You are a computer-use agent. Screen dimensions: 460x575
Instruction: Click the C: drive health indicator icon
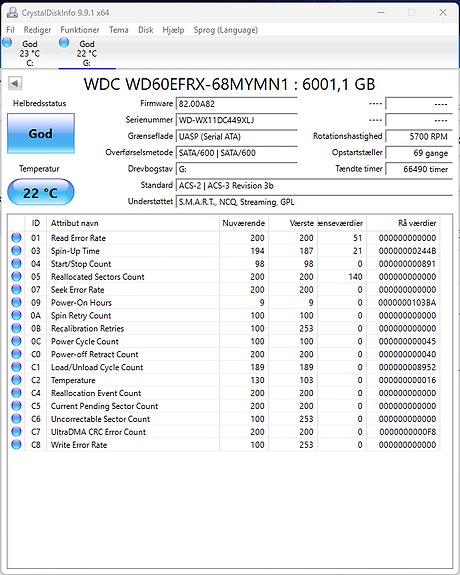[x=7, y=43]
